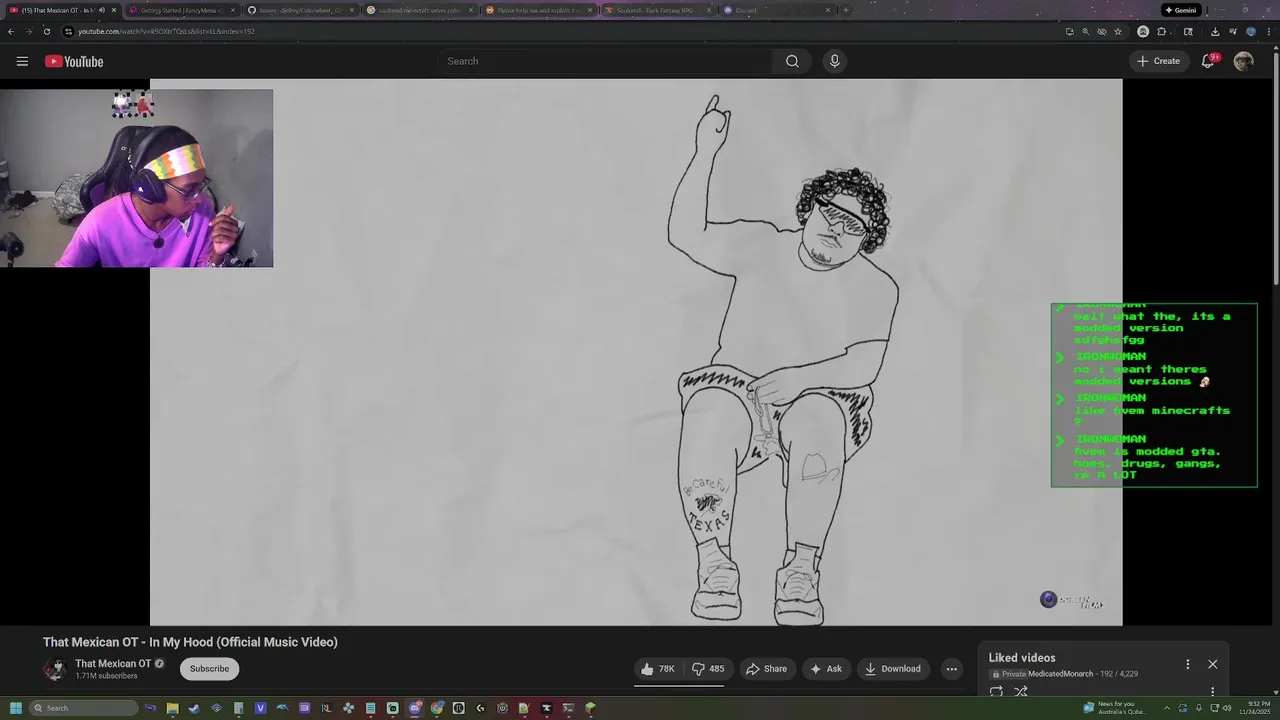Open browser extensions puzzle icon
The height and width of the screenshot is (720, 1280).
1162,31
